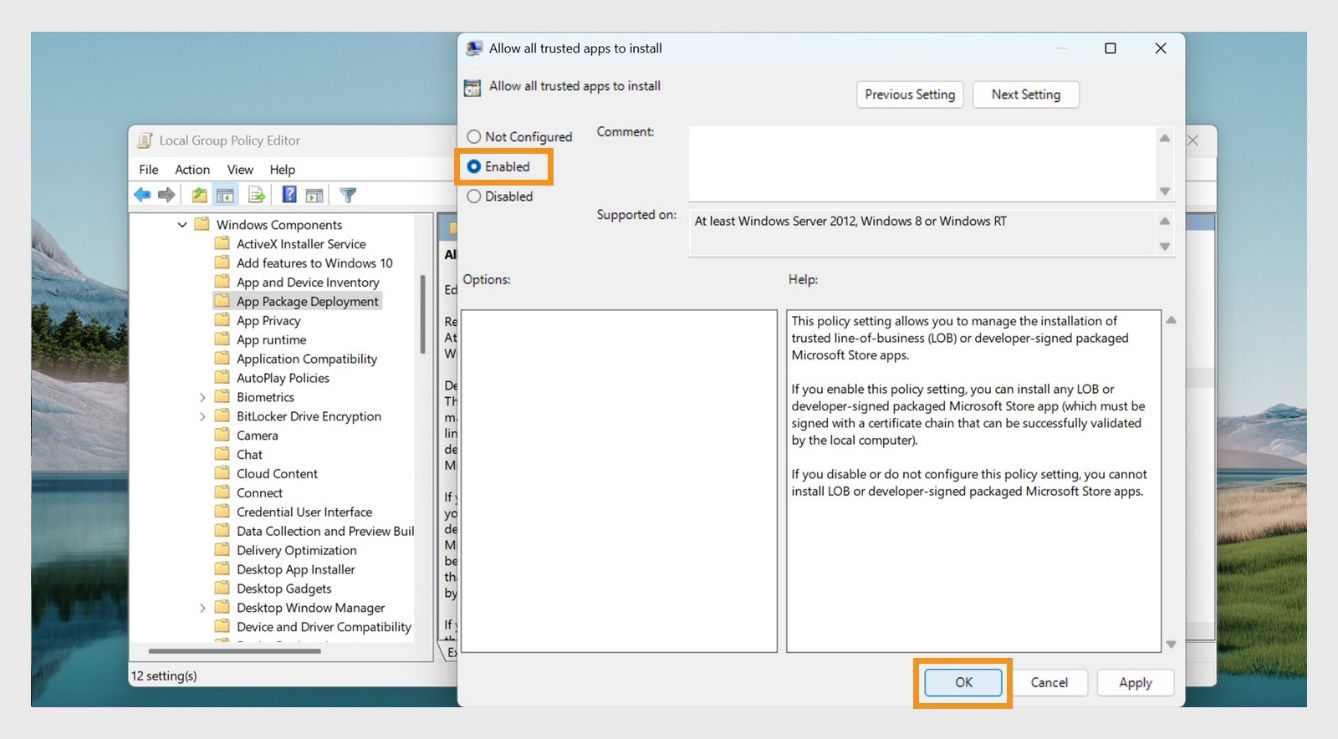The height and width of the screenshot is (739, 1338).
Task: Select AutoPlay Policies tree item
Action: pyautogui.click(x=282, y=378)
